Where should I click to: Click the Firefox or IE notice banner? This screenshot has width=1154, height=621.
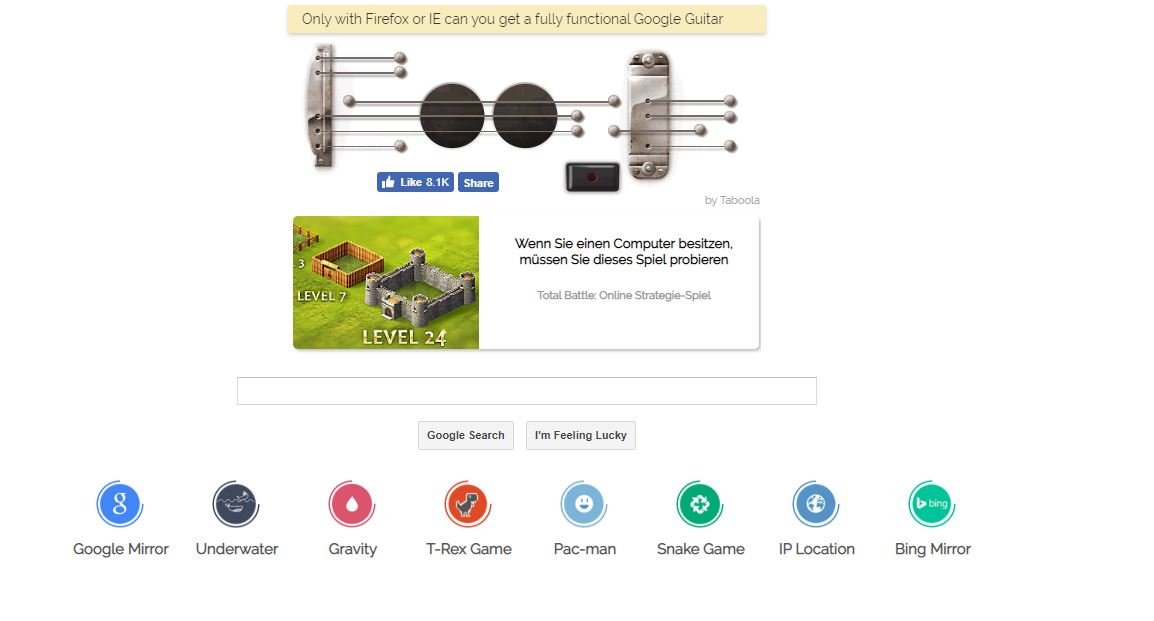click(x=527, y=19)
